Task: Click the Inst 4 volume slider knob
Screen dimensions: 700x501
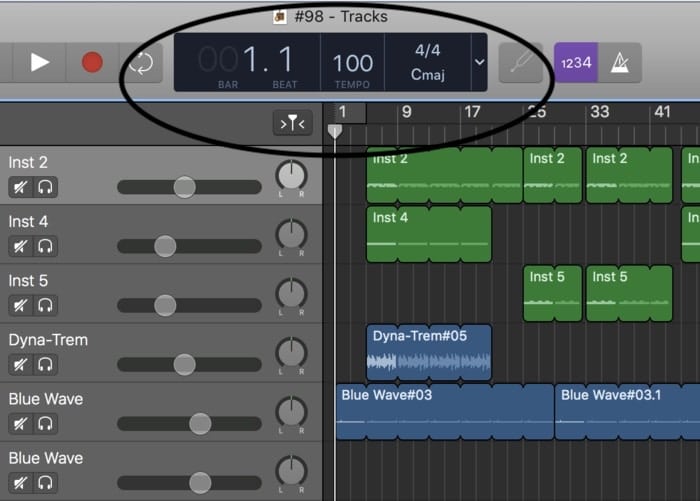Action: [165, 246]
